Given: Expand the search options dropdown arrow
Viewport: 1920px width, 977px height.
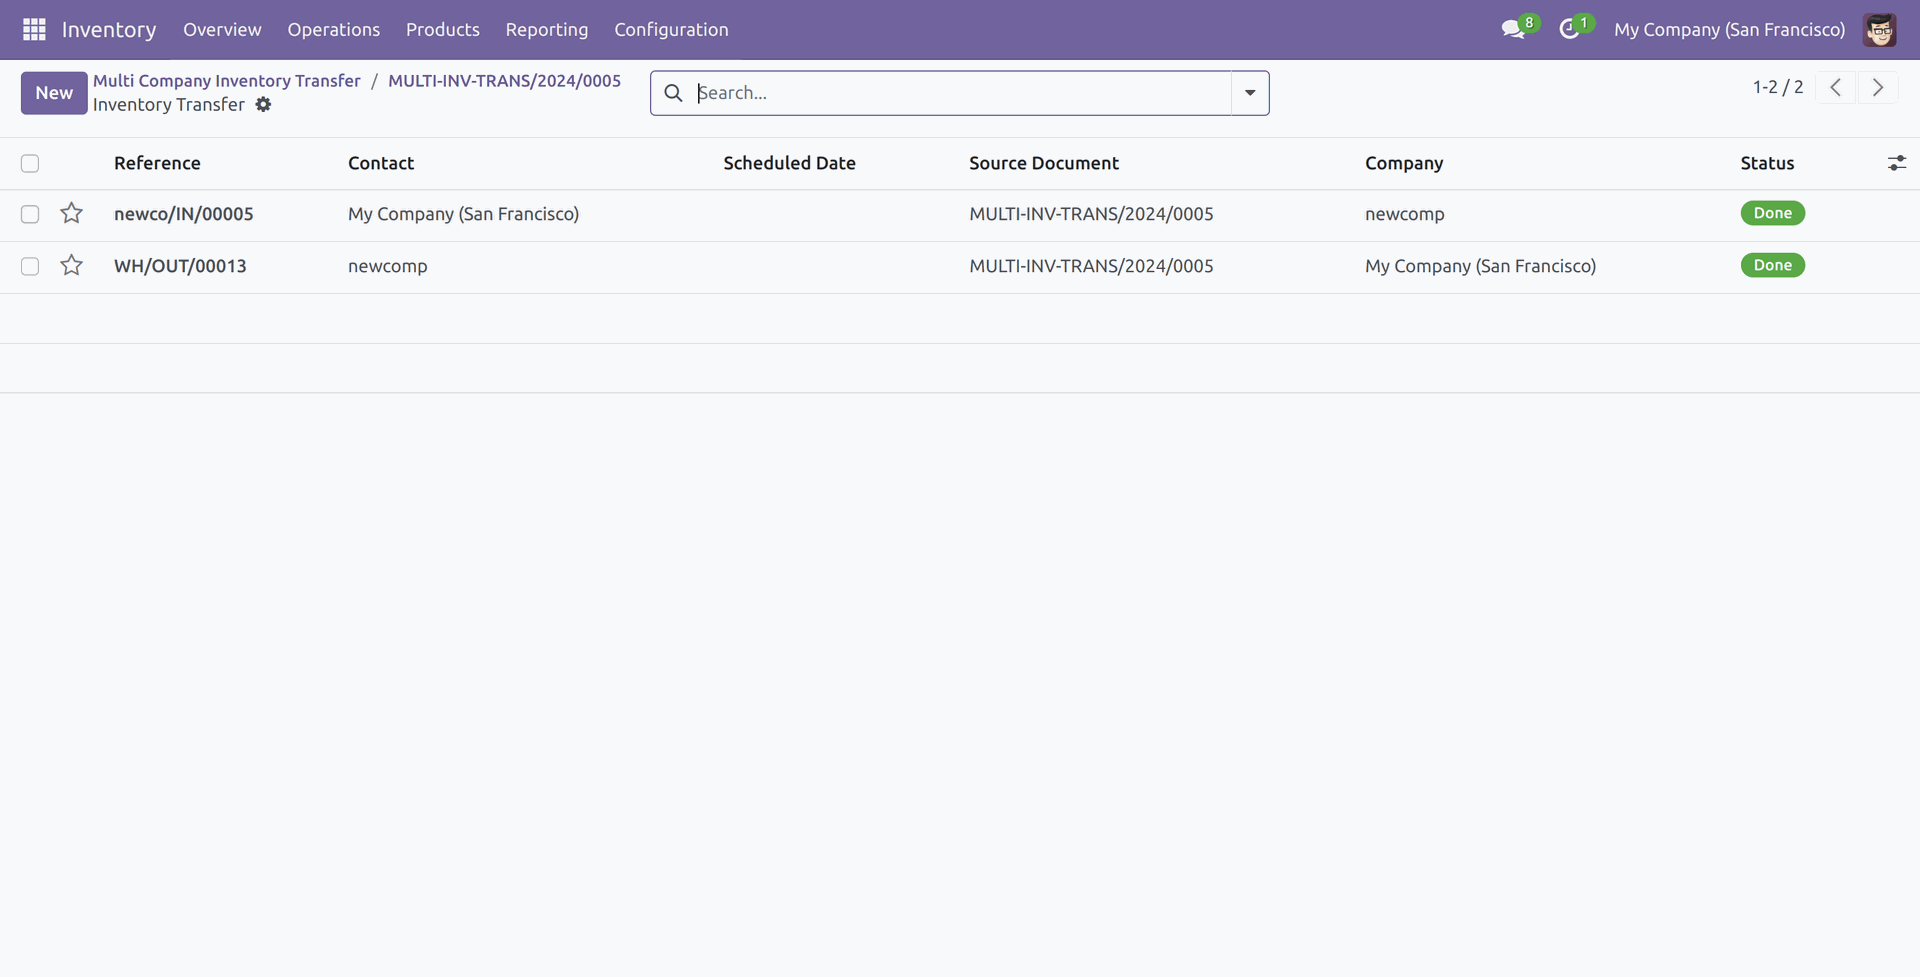Looking at the screenshot, I should (x=1250, y=93).
